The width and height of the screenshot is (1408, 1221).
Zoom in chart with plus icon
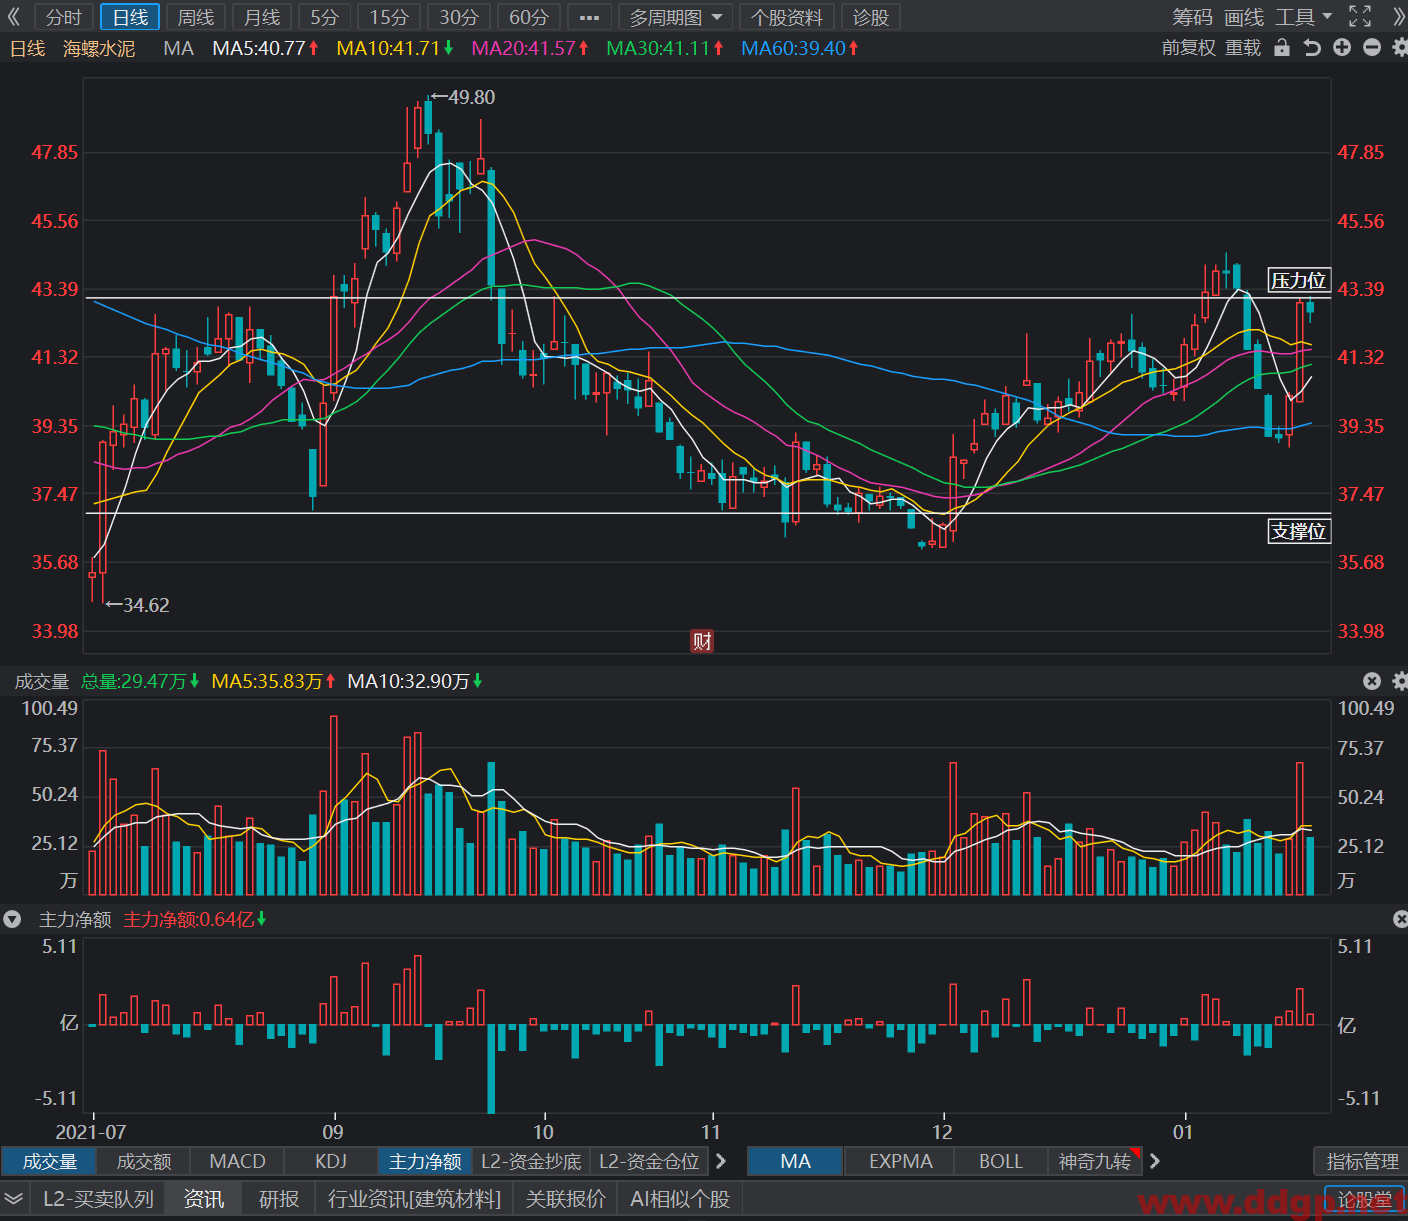click(1342, 48)
